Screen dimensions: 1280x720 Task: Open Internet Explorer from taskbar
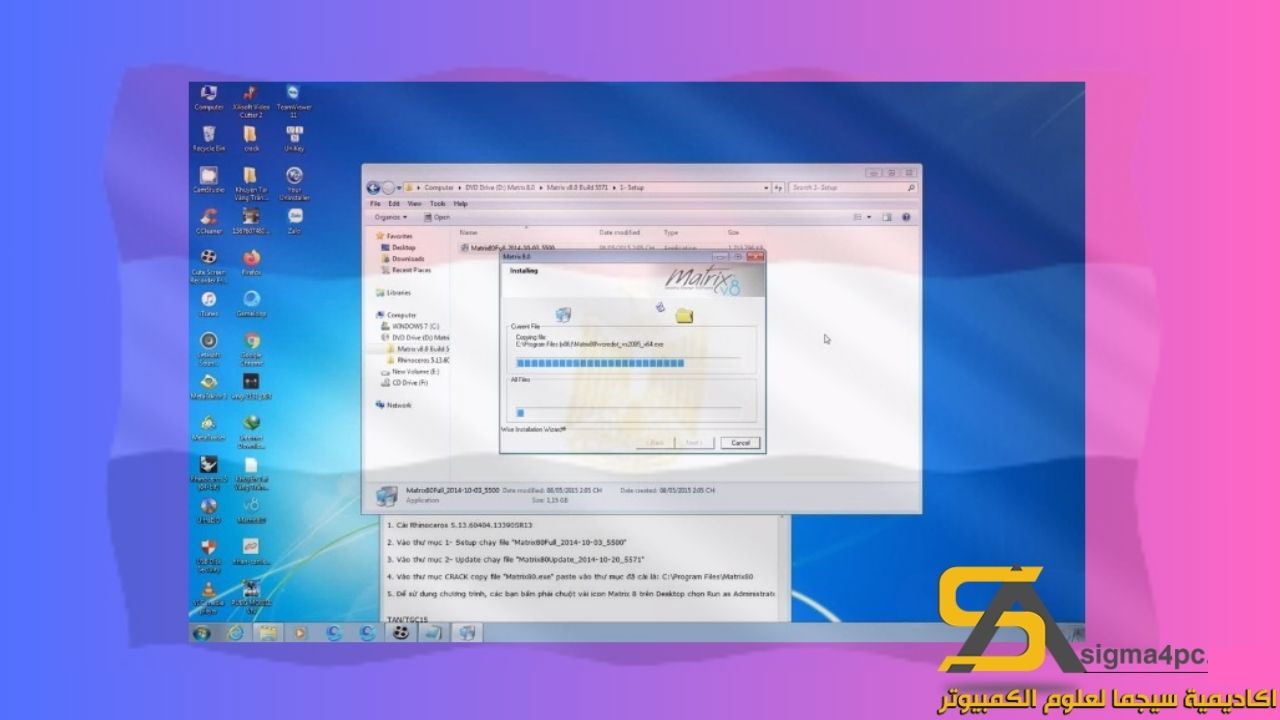click(235, 633)
